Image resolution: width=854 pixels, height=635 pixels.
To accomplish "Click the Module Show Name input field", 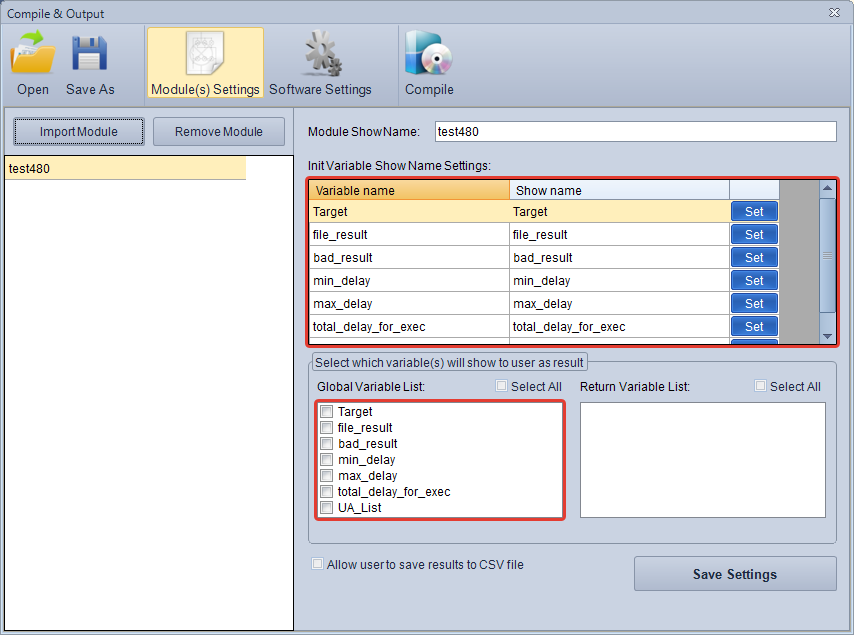I will pos(635,132).
